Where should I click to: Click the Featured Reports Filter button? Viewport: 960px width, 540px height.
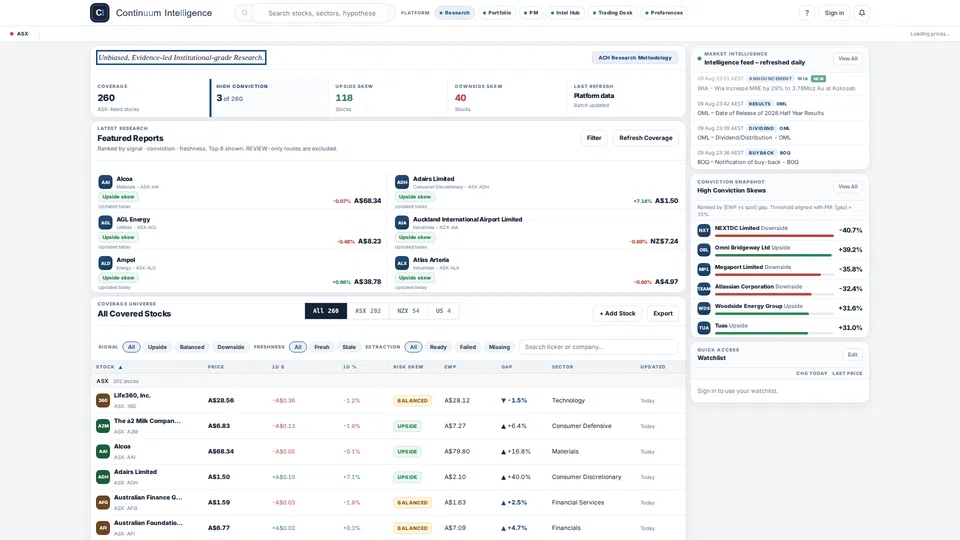(594, 138)
